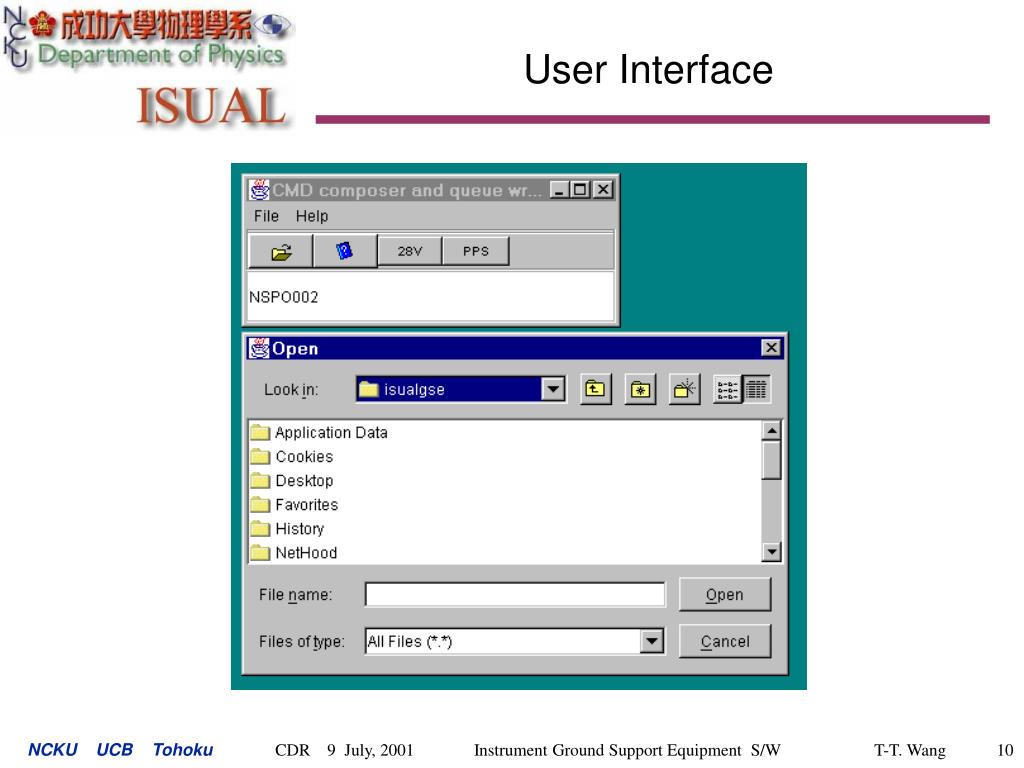Select the History folder

[x=287, y=529]
